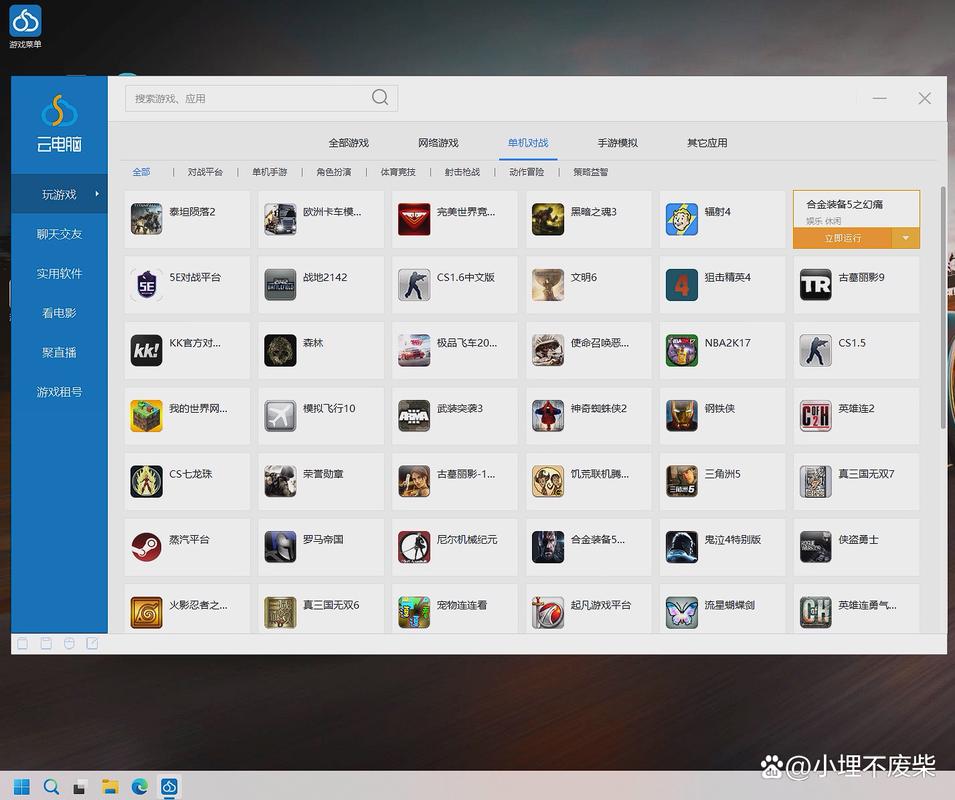Filter by 射击枪战 category

[462, 172]
